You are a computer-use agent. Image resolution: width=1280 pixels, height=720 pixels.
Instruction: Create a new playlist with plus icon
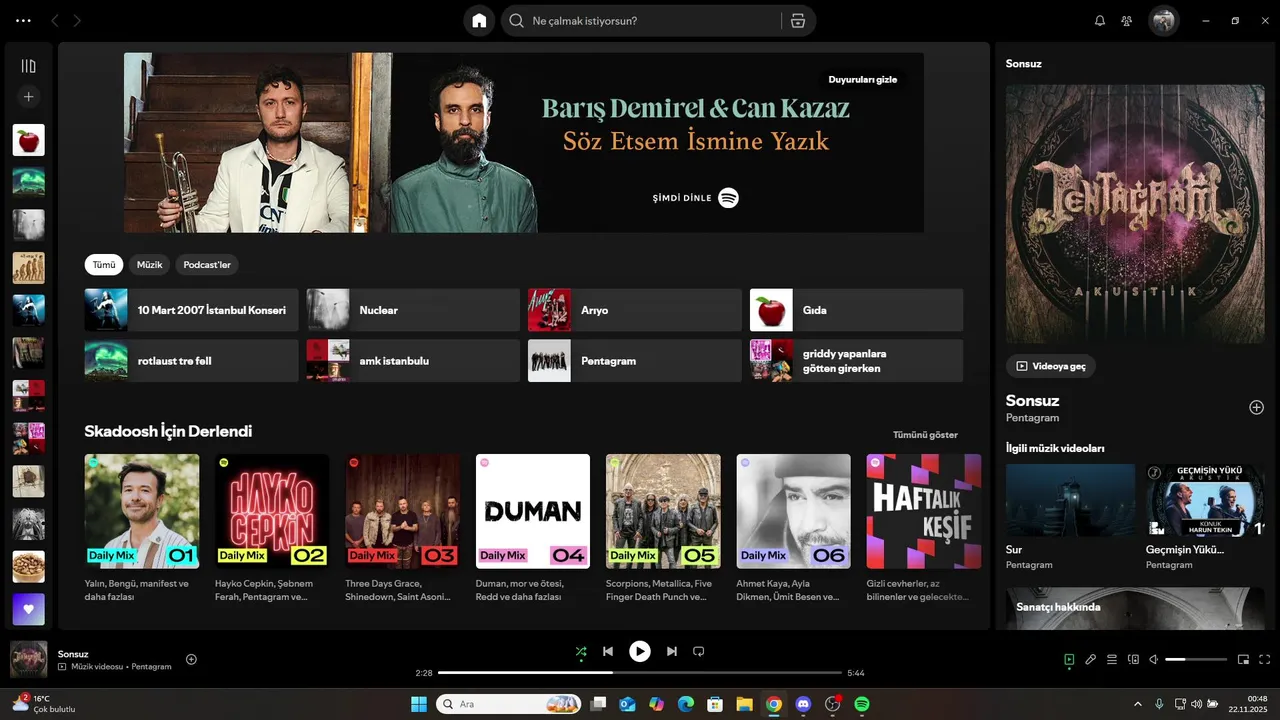click(x=28, y=97)
